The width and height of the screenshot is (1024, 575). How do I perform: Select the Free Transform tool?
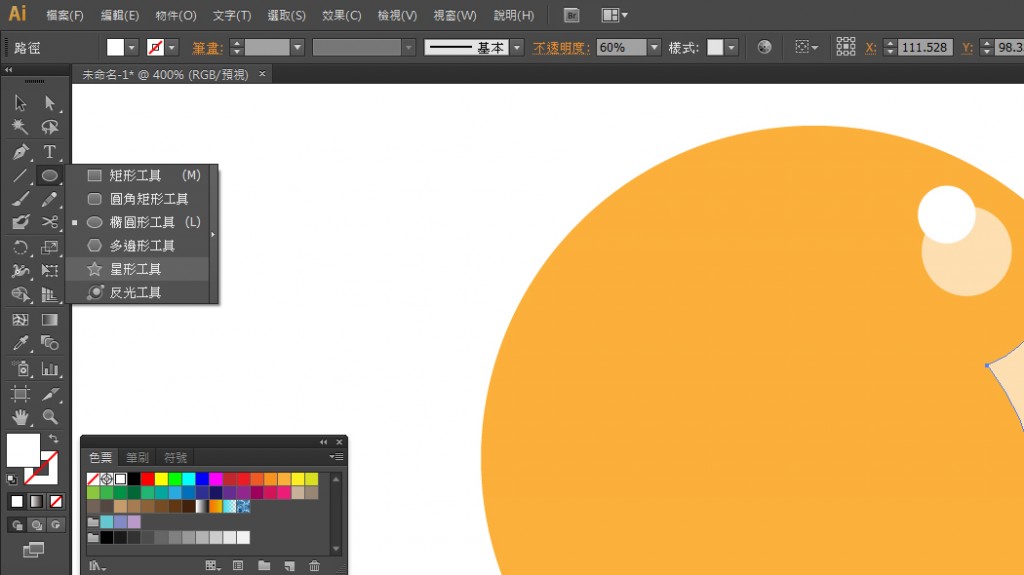50,271
